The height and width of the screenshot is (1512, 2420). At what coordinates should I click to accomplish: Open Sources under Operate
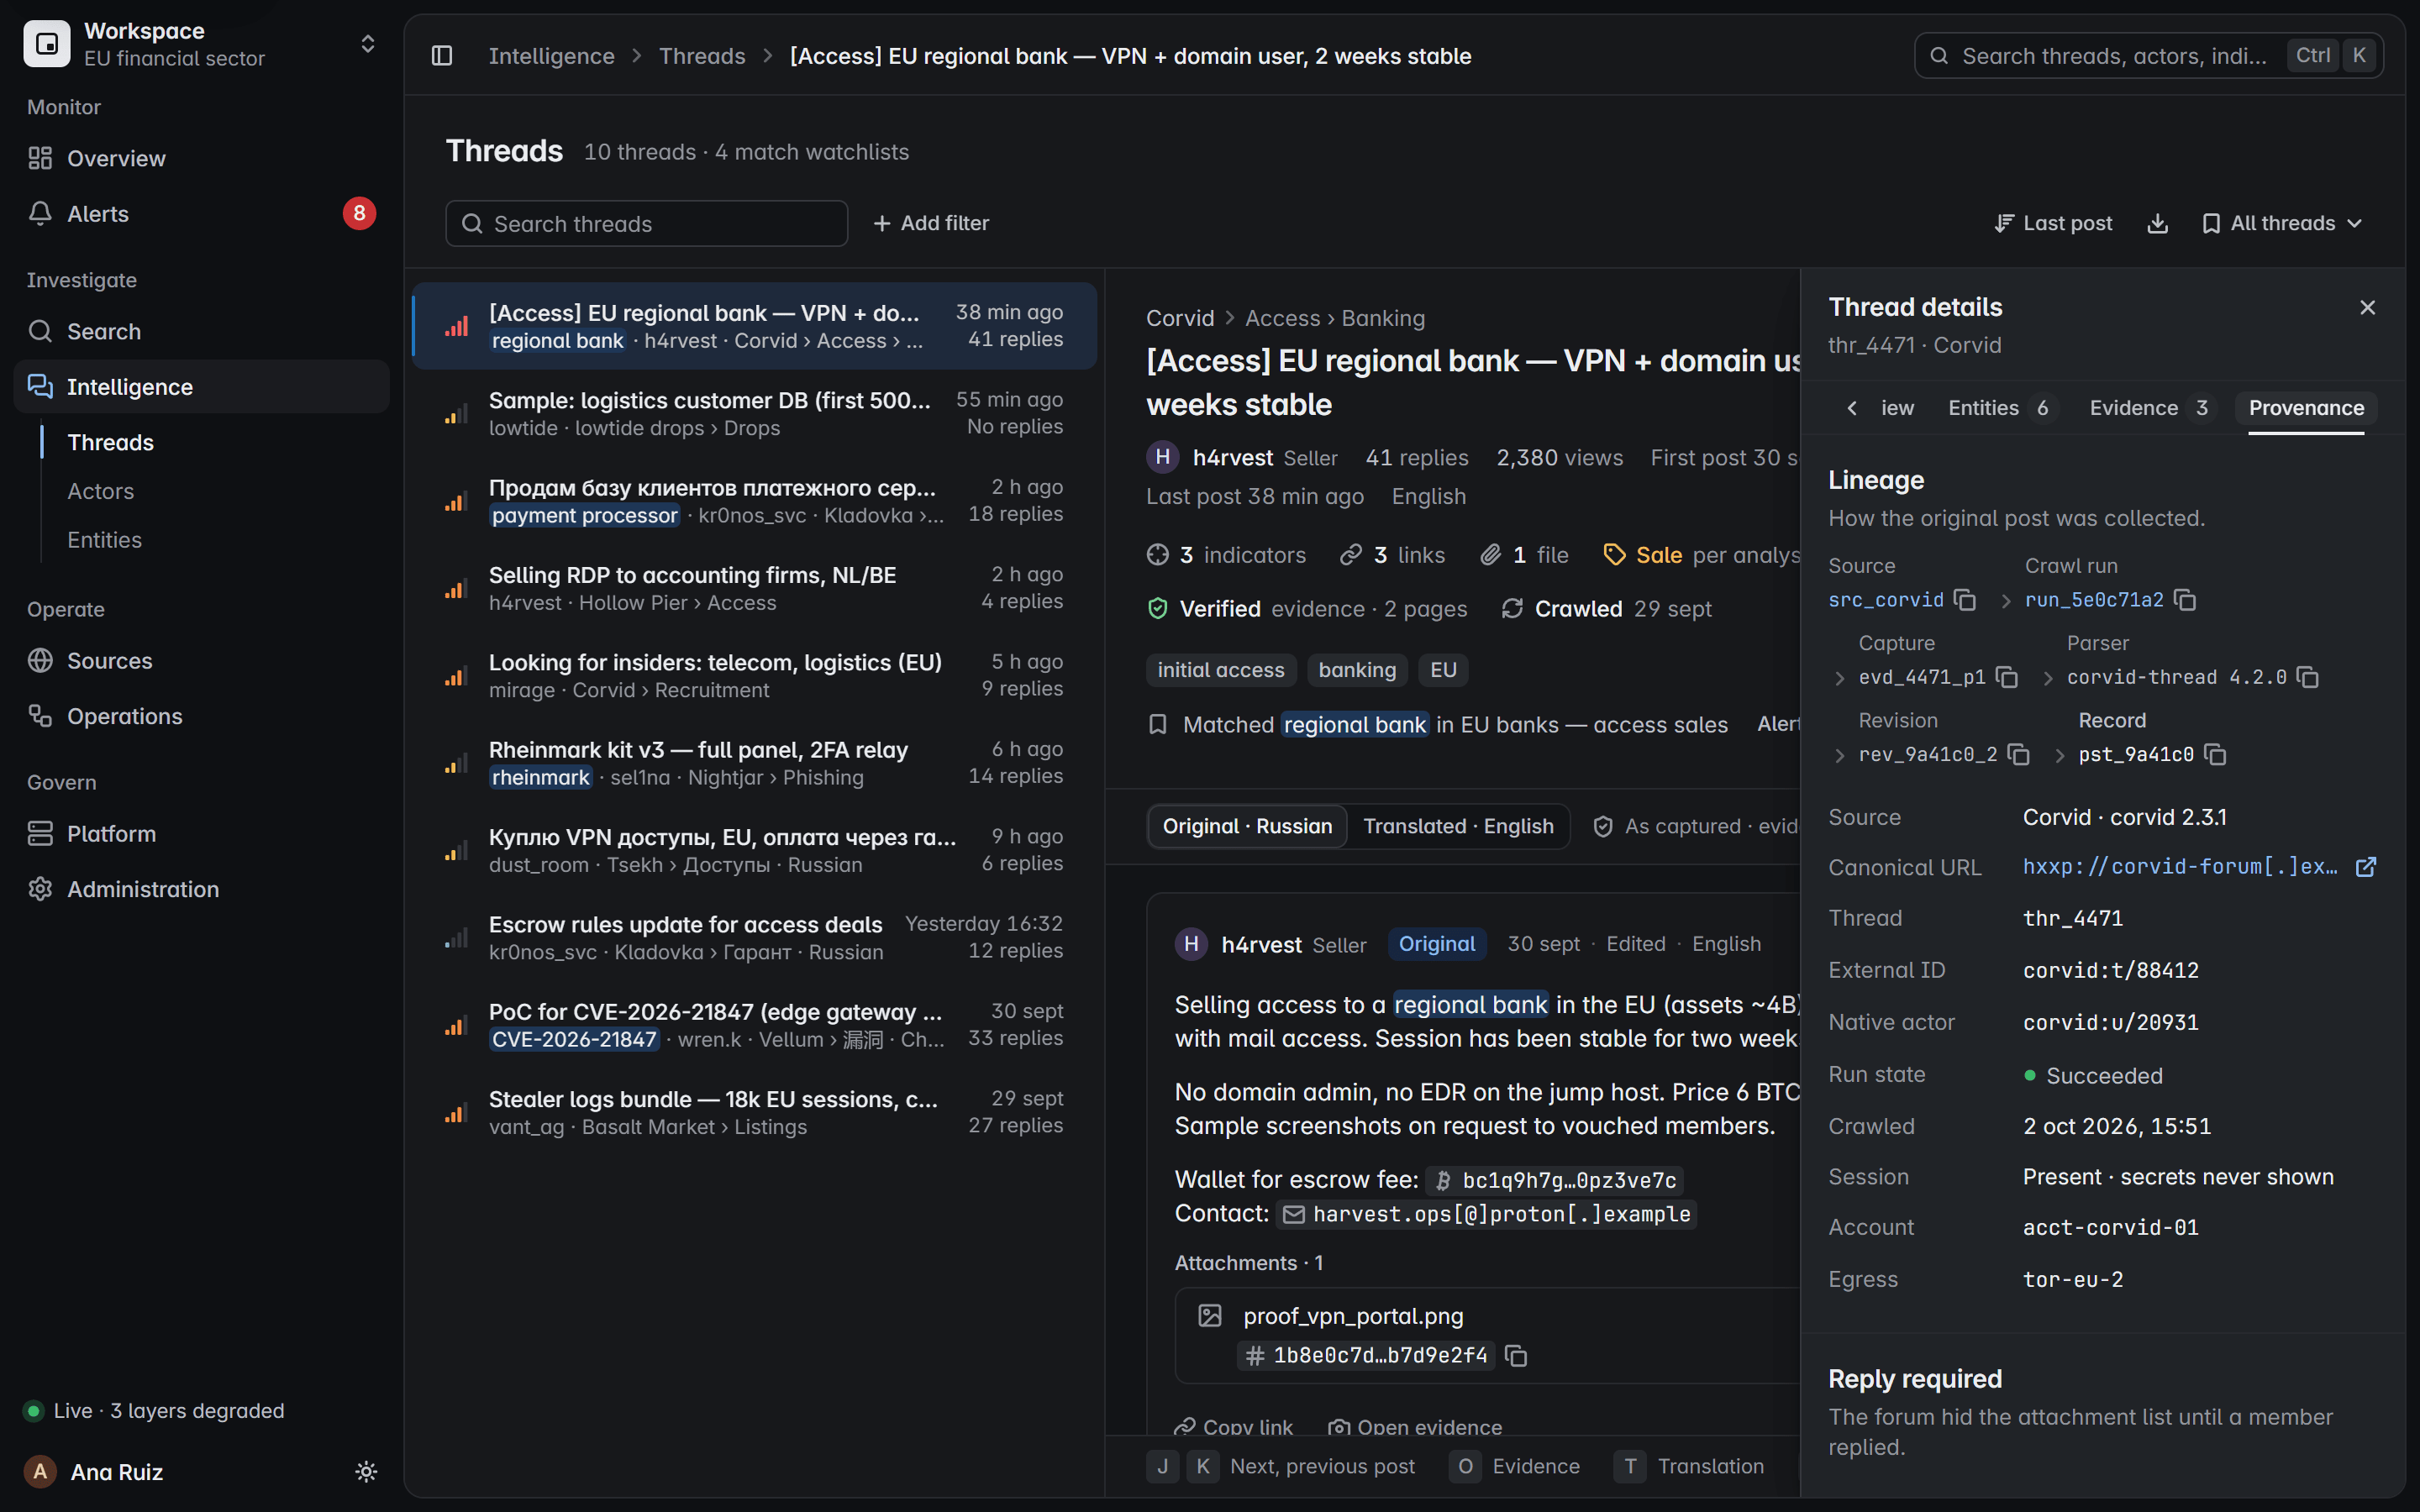(201, 660)
